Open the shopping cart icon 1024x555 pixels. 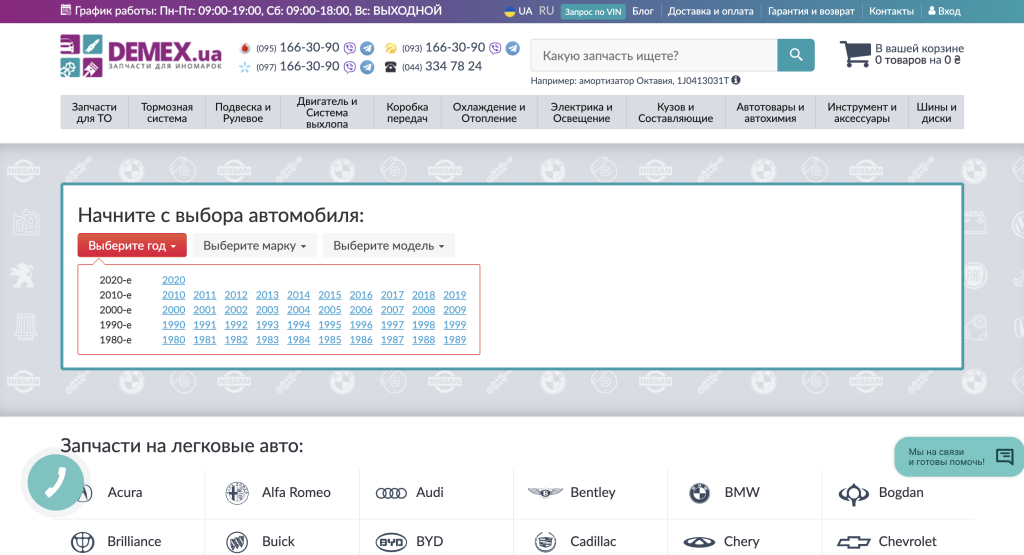tap(855, 54)
